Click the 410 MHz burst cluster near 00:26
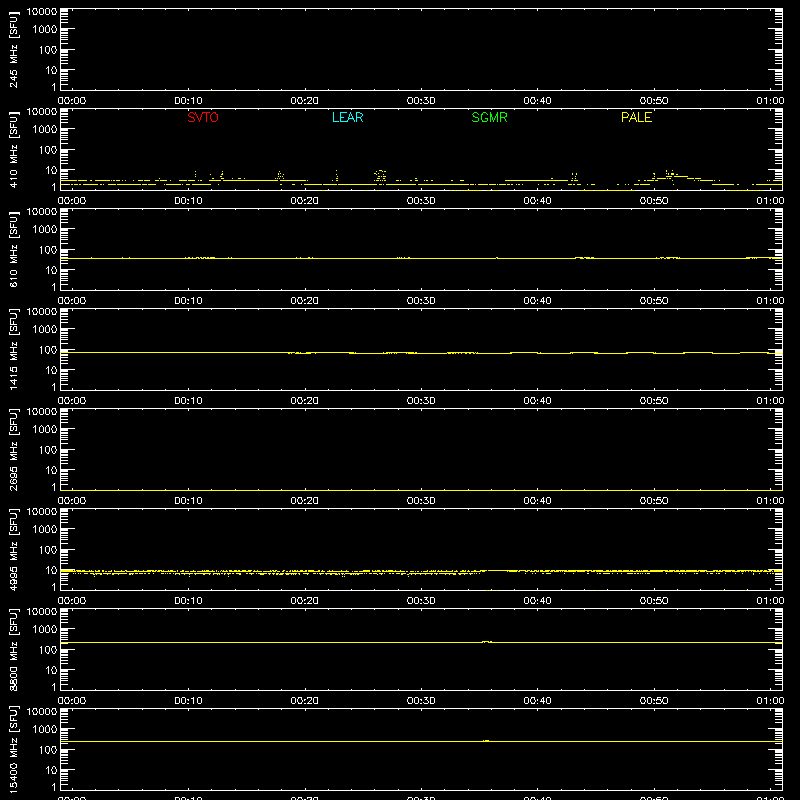800x800 pixels. click(380, 176)
